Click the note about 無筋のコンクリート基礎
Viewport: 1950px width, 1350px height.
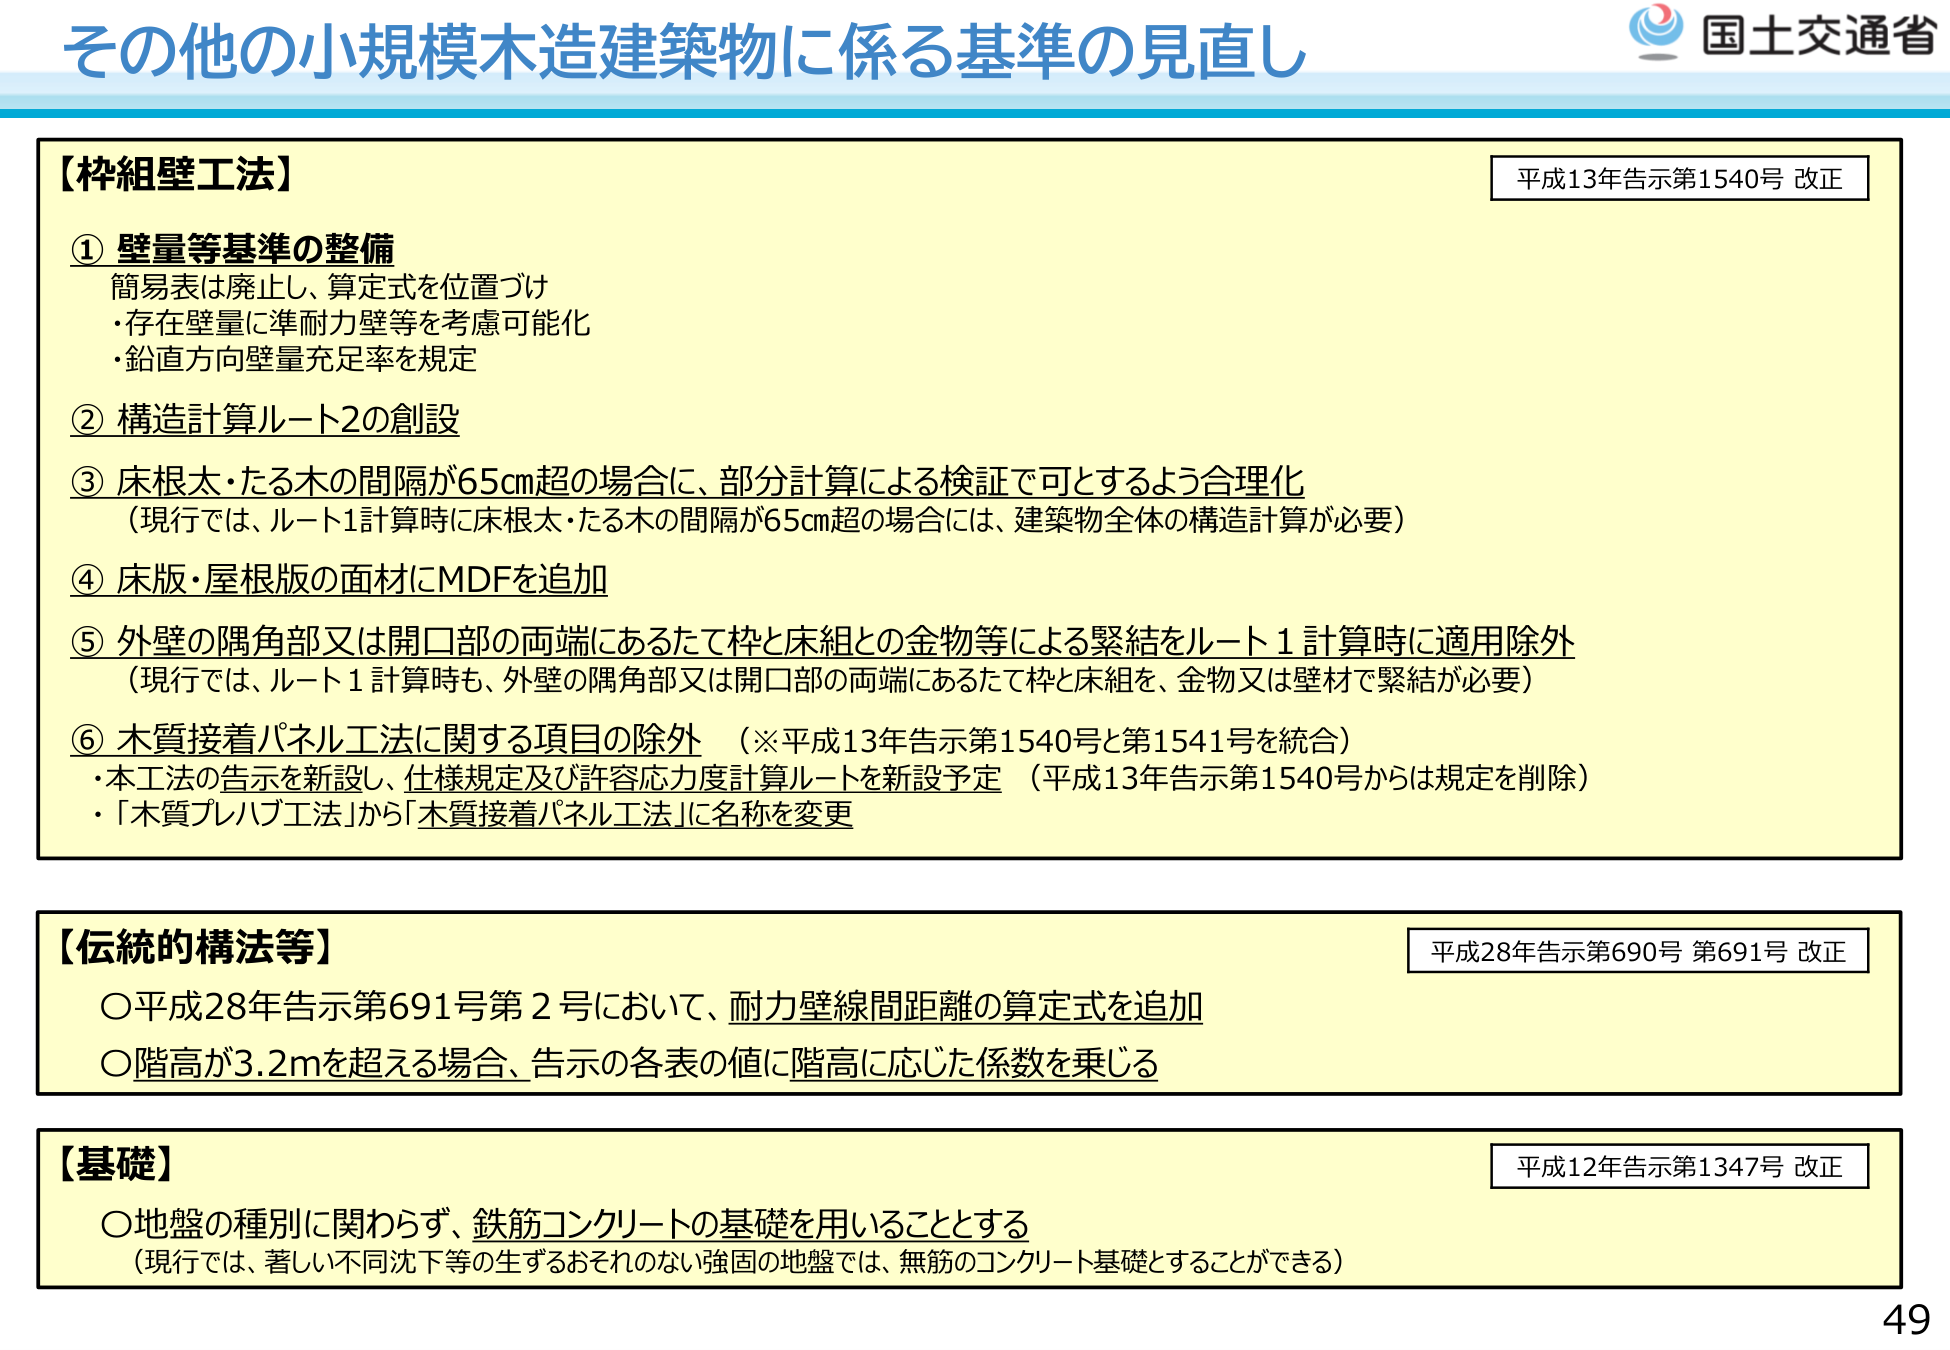tap(737, 1262)
